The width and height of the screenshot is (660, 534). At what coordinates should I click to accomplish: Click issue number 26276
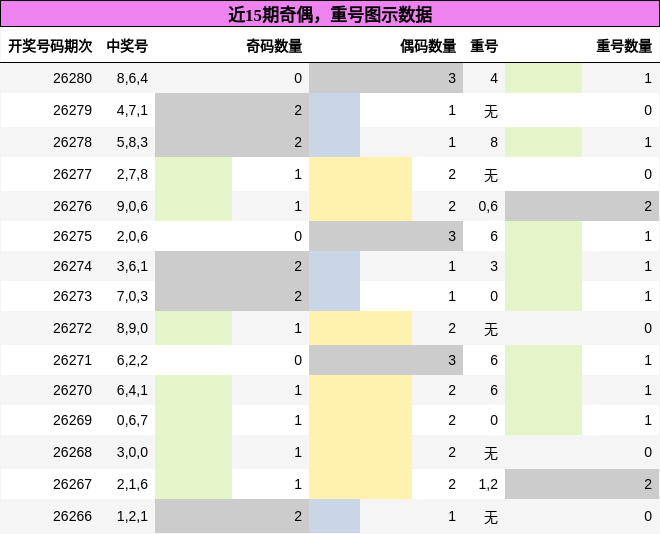pyautogui.click(x=72, y=206)
